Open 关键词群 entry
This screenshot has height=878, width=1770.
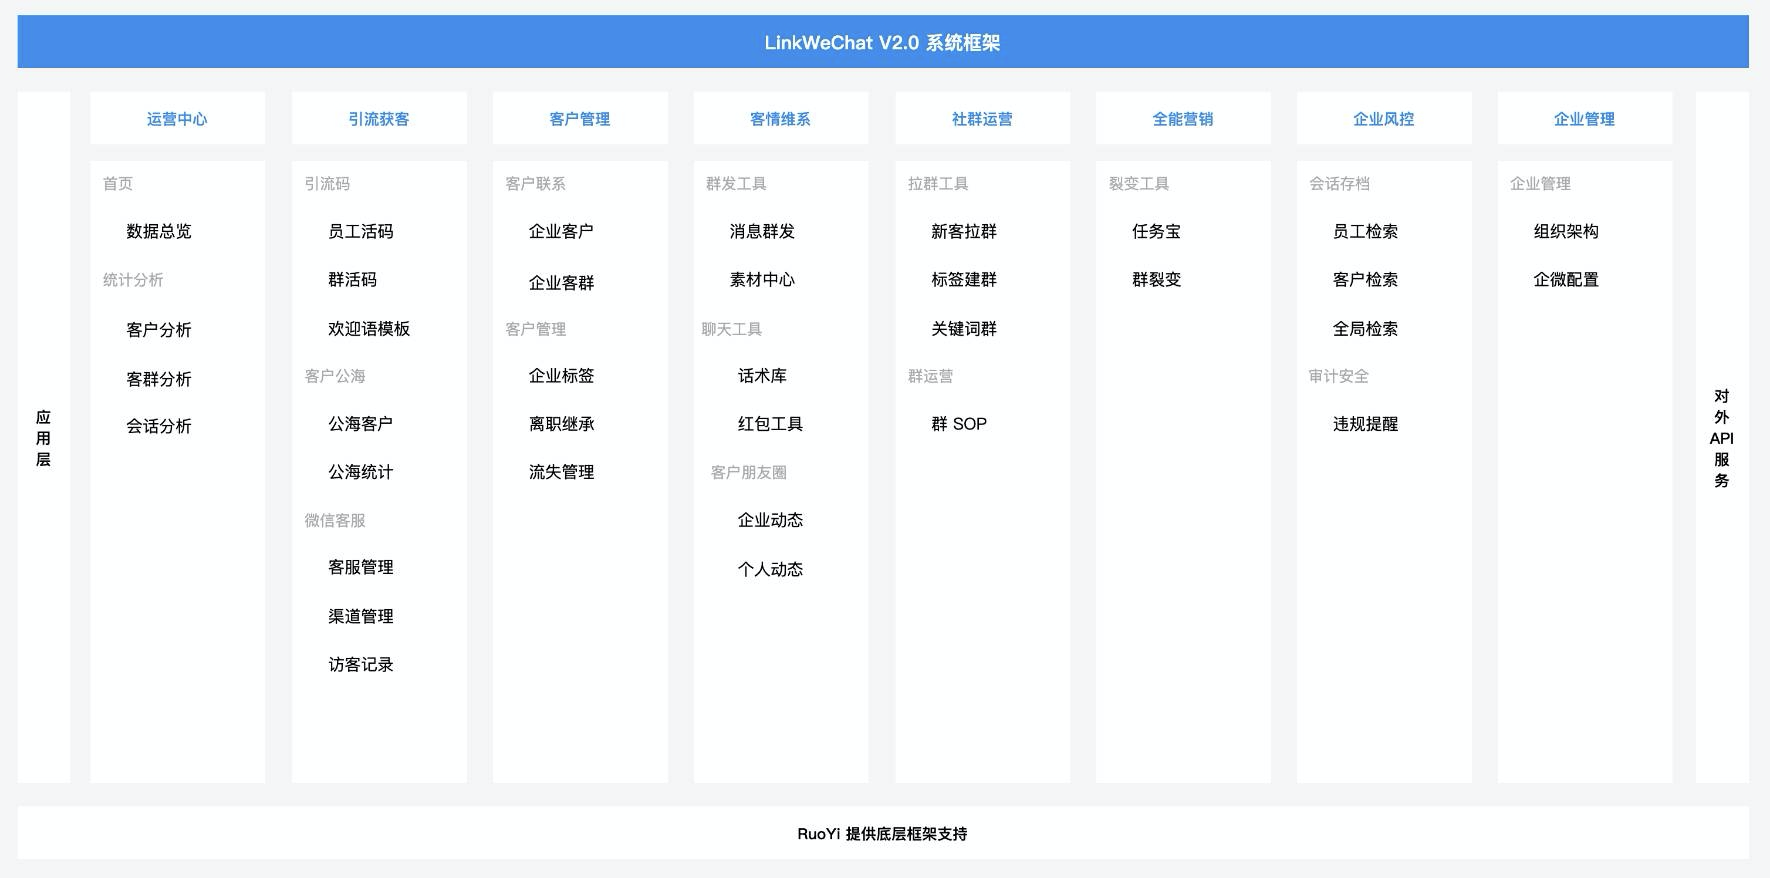(964, 328)
